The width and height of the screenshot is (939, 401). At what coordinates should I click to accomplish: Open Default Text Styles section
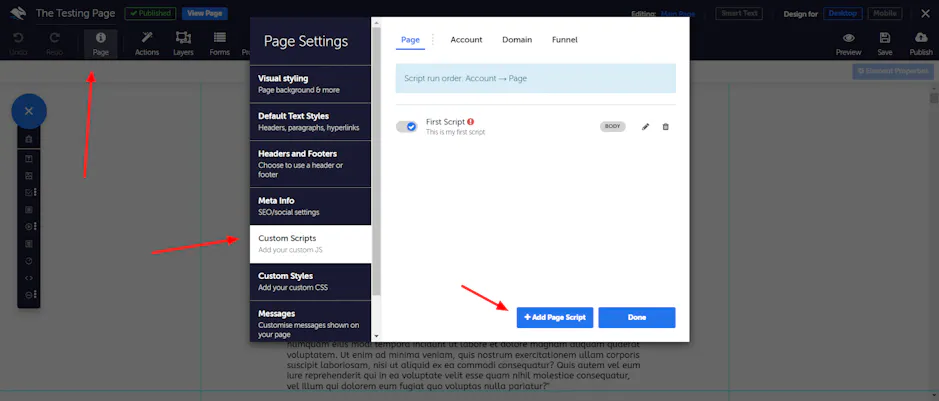(x=310, y=121)
